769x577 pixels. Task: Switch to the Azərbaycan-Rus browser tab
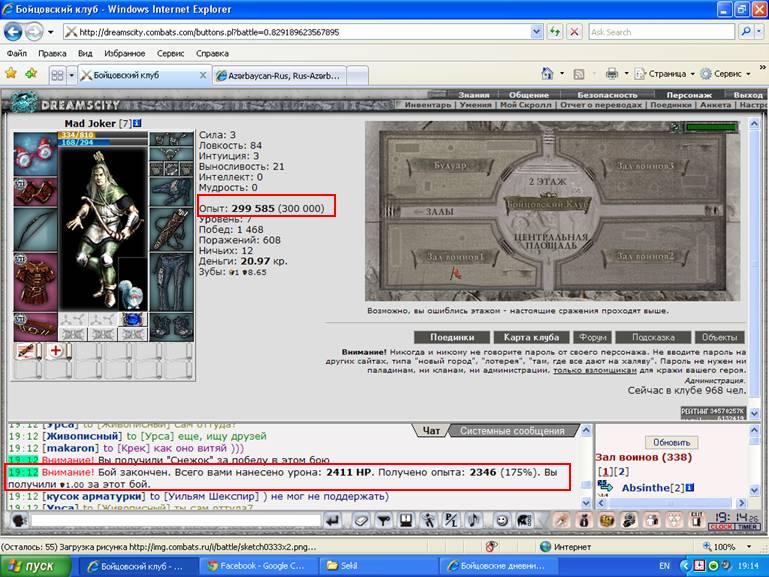(280, 75)
